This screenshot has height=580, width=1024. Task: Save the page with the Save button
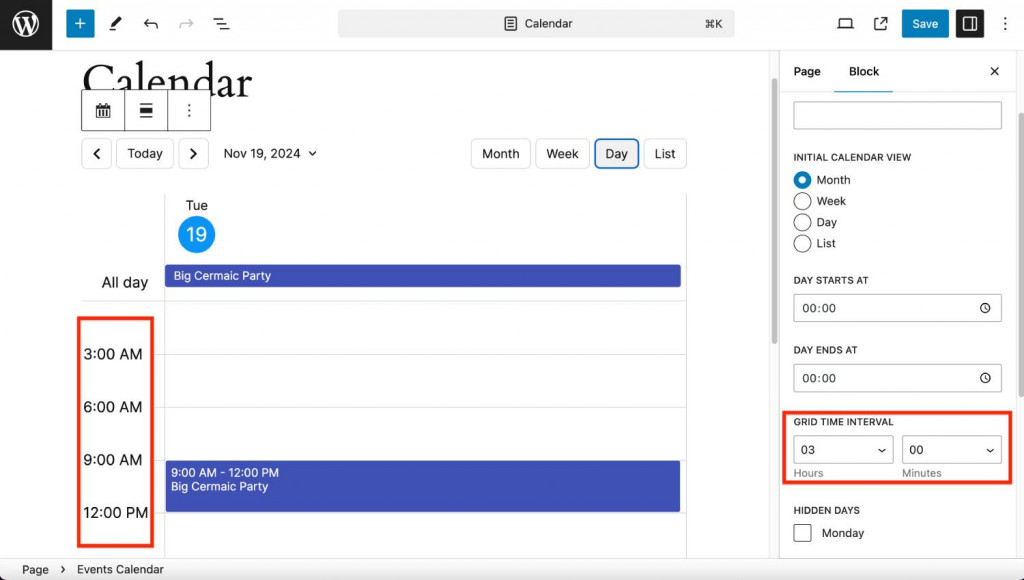924,23
